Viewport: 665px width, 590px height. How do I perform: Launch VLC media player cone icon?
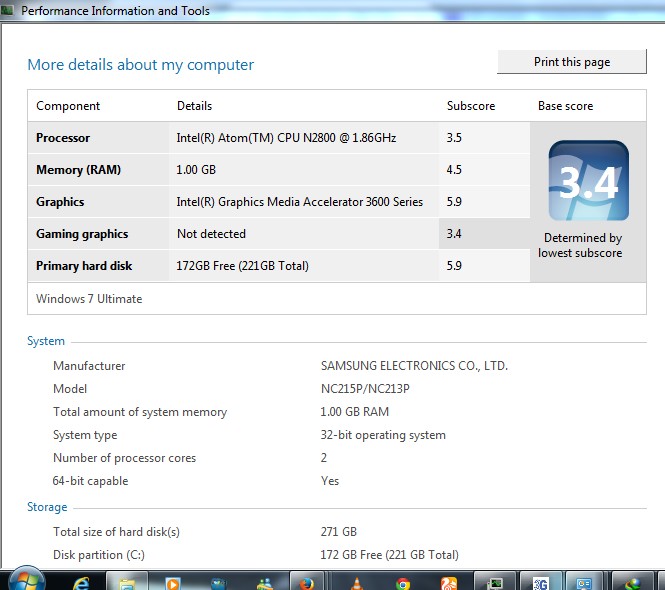click(357, 583)
